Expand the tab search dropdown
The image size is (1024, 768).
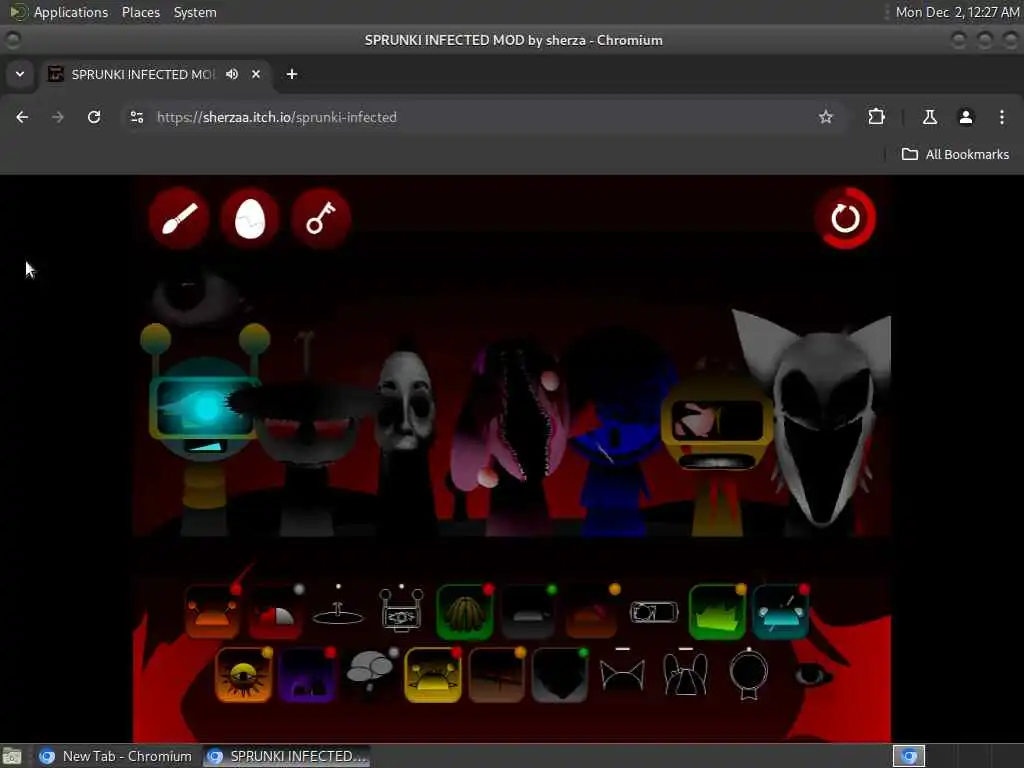[x=20, y=74]
